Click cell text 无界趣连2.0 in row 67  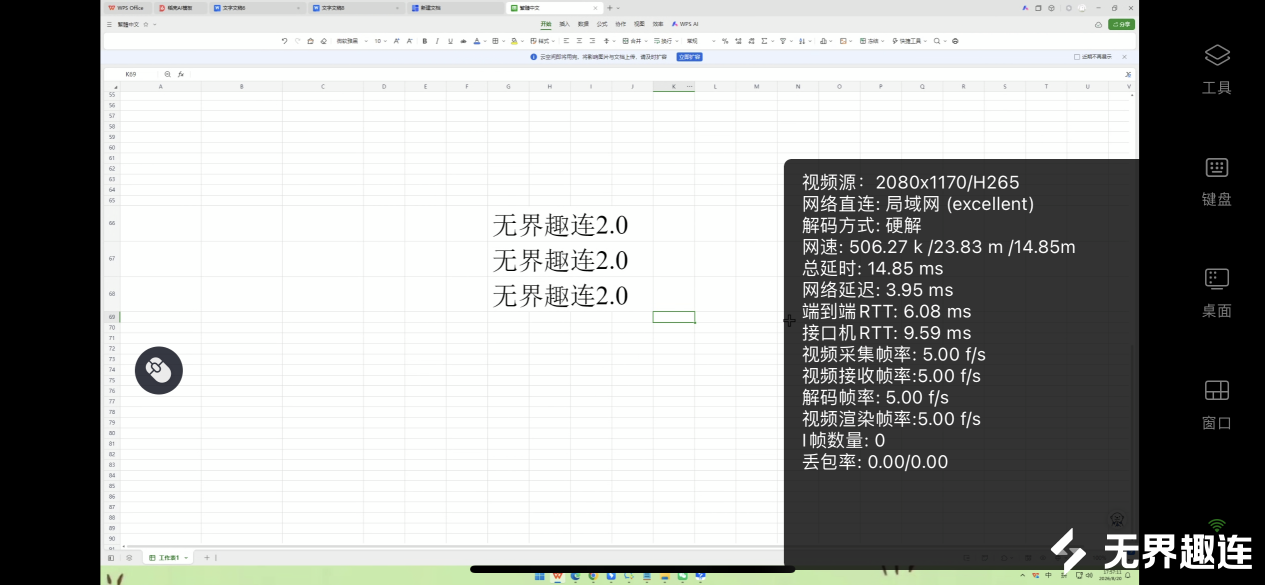[x=560, y=260]
